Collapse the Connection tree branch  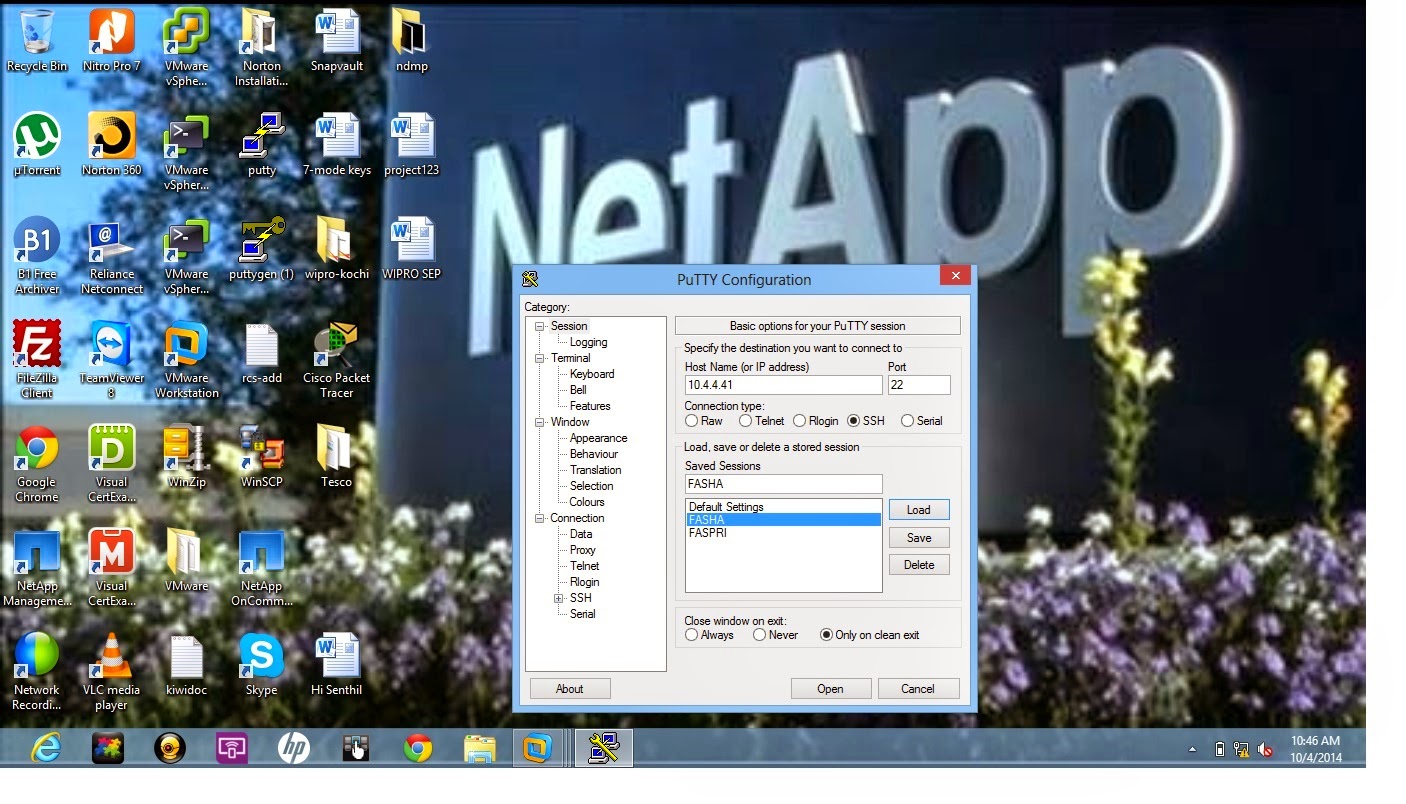541,518
